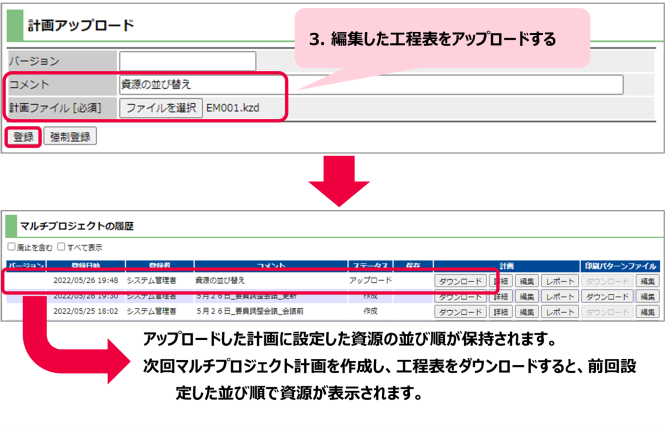Click the 登録日時 column header
Image resolution: width=665 pixels, height=427 pixels.
pyautogui.click(x=86, y=266)
